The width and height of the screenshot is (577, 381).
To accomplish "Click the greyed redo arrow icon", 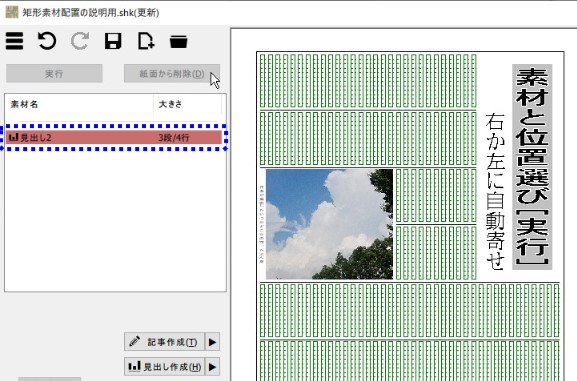I will coord(80,41).
